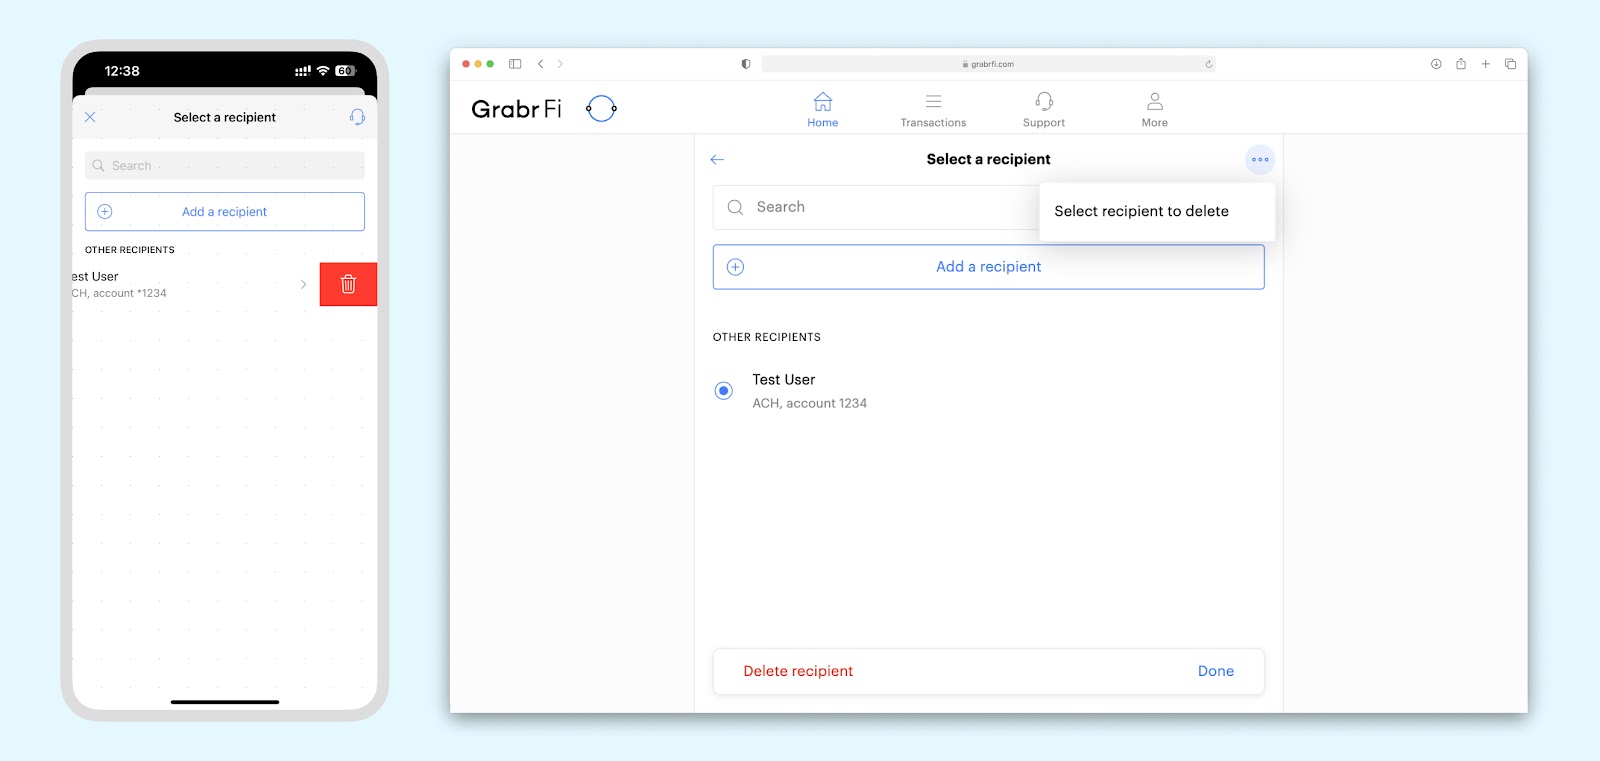
Task: Open the Transactions tab
Action: coord(933,109)
